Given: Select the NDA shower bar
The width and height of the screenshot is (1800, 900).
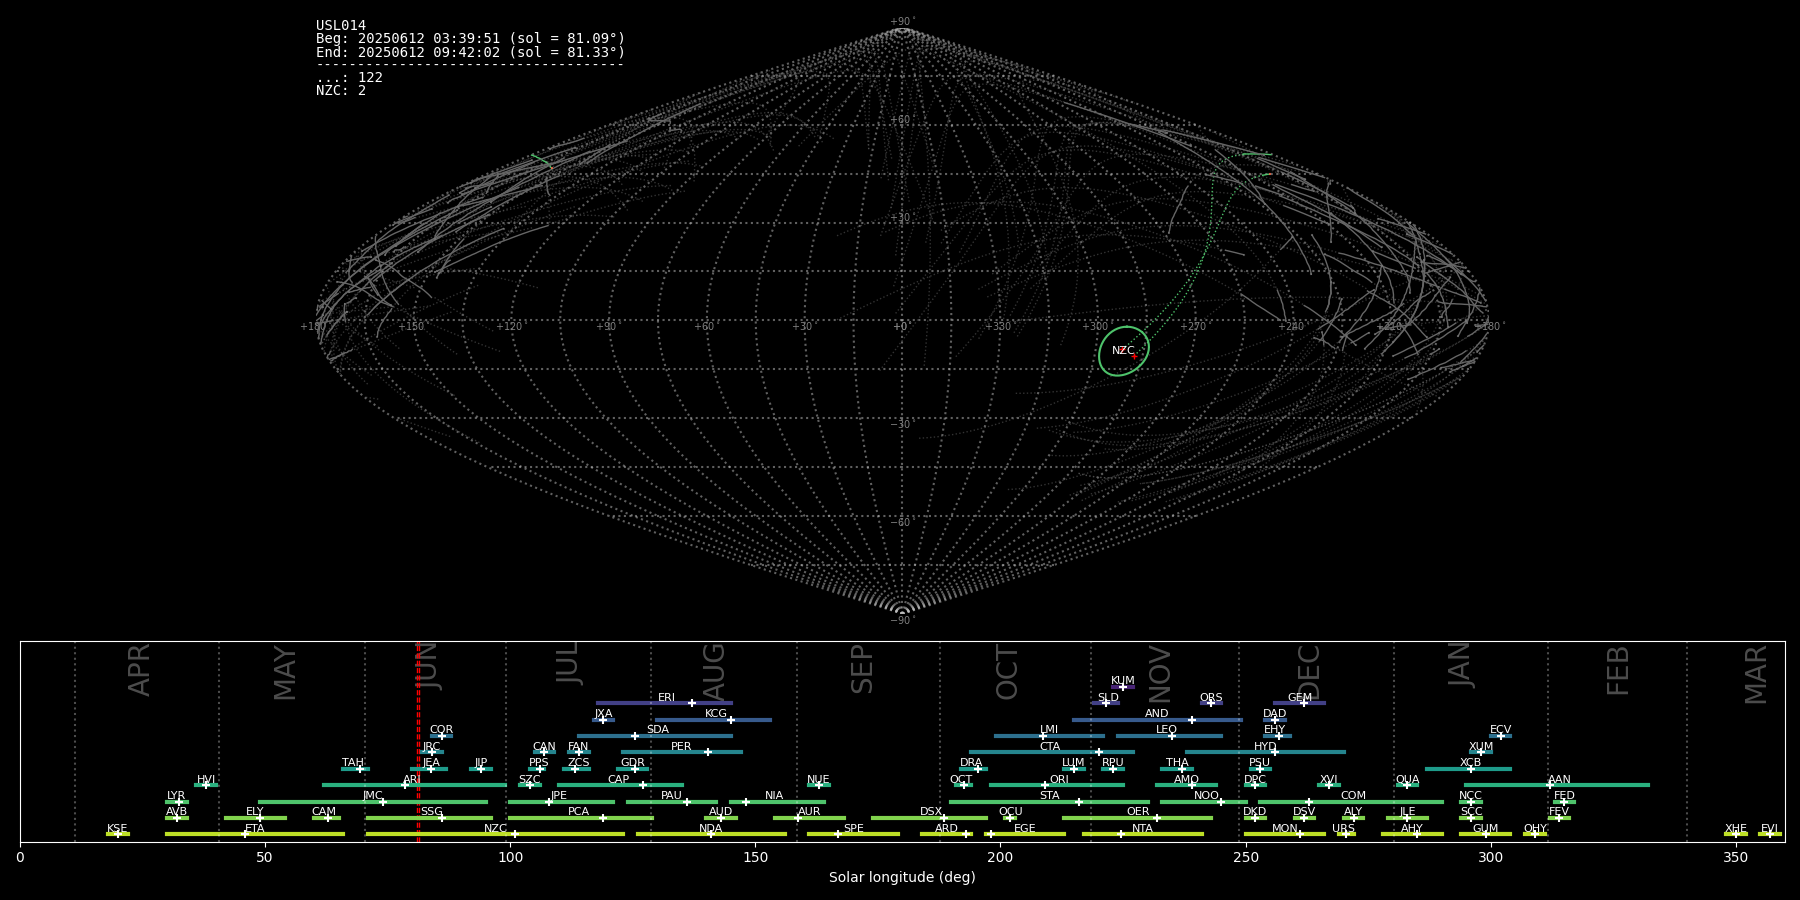Looking at the screenshot, I should click(711, 834).
